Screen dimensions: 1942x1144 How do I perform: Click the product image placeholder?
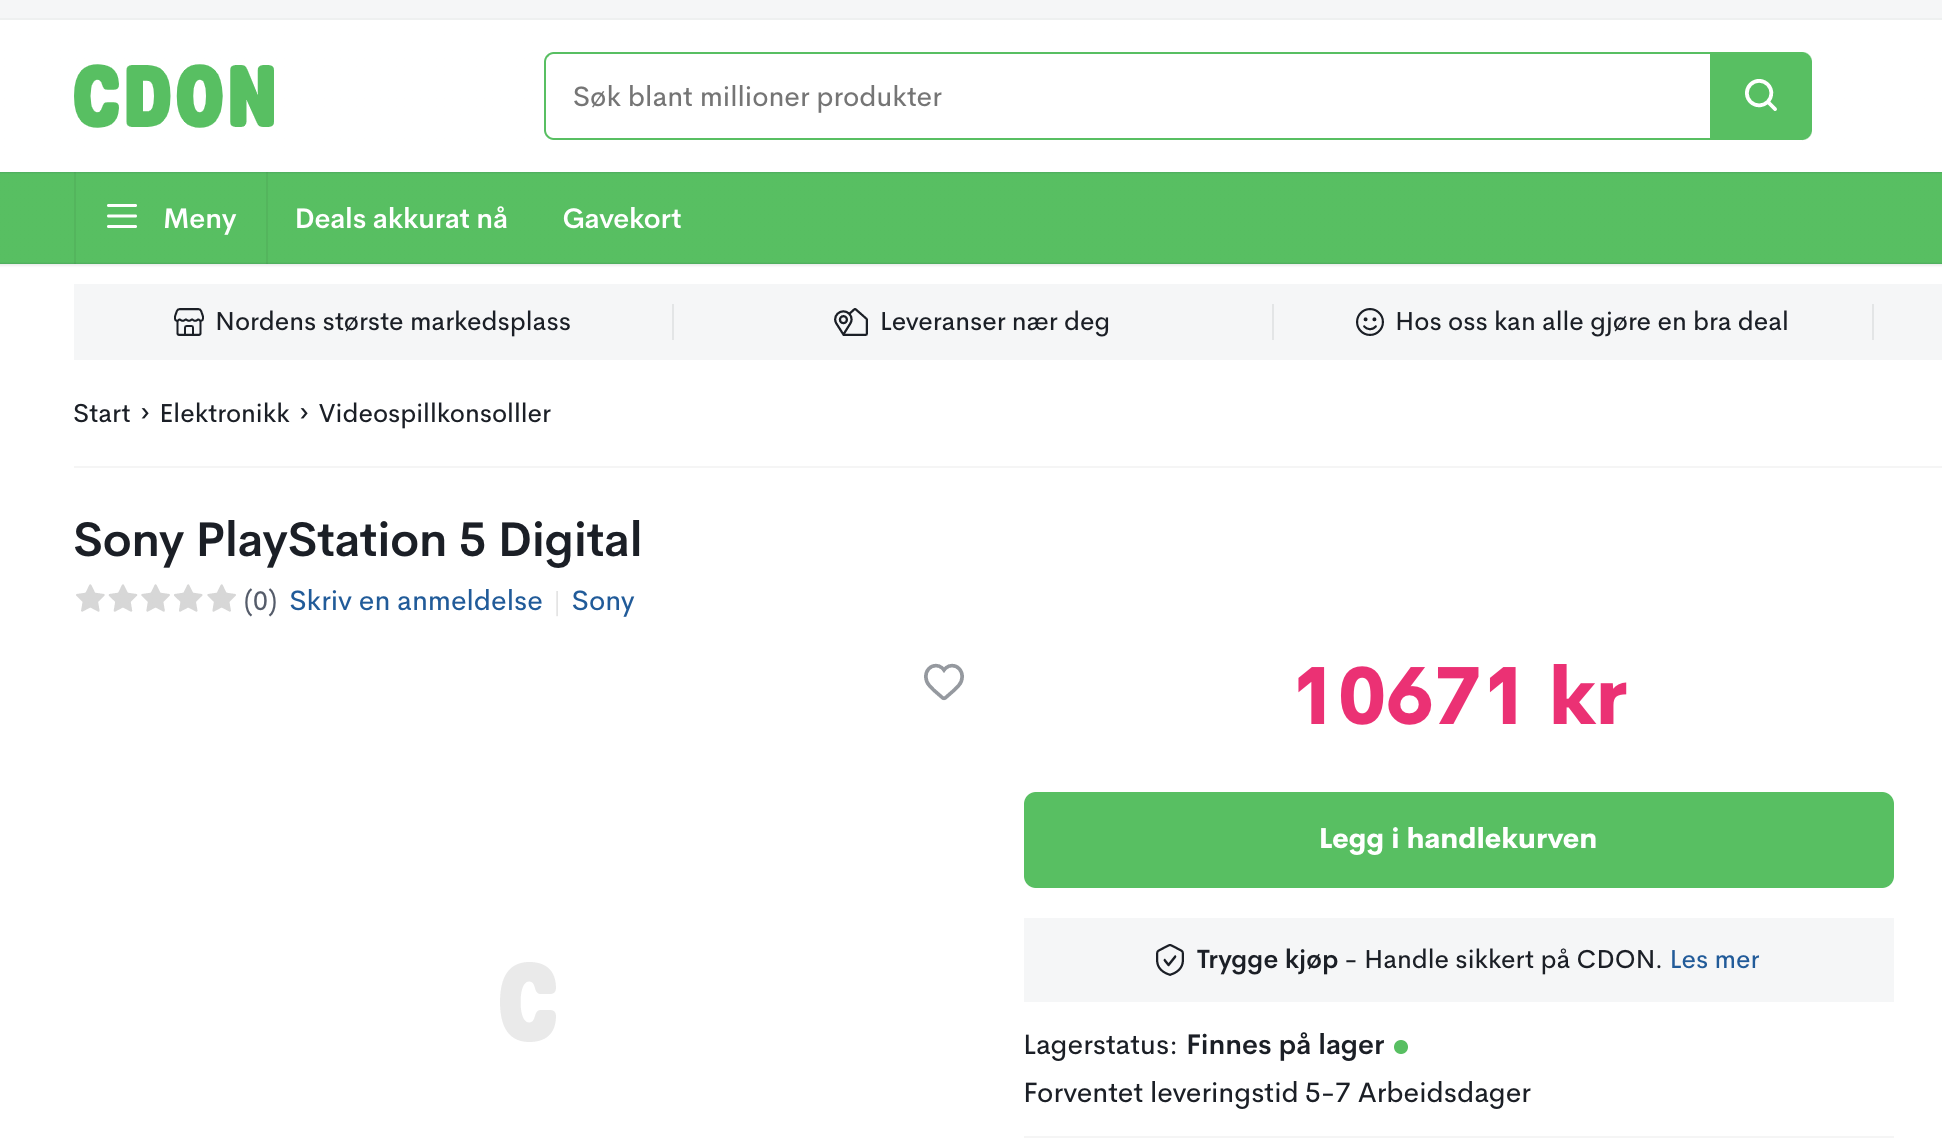pos(528,1001)
